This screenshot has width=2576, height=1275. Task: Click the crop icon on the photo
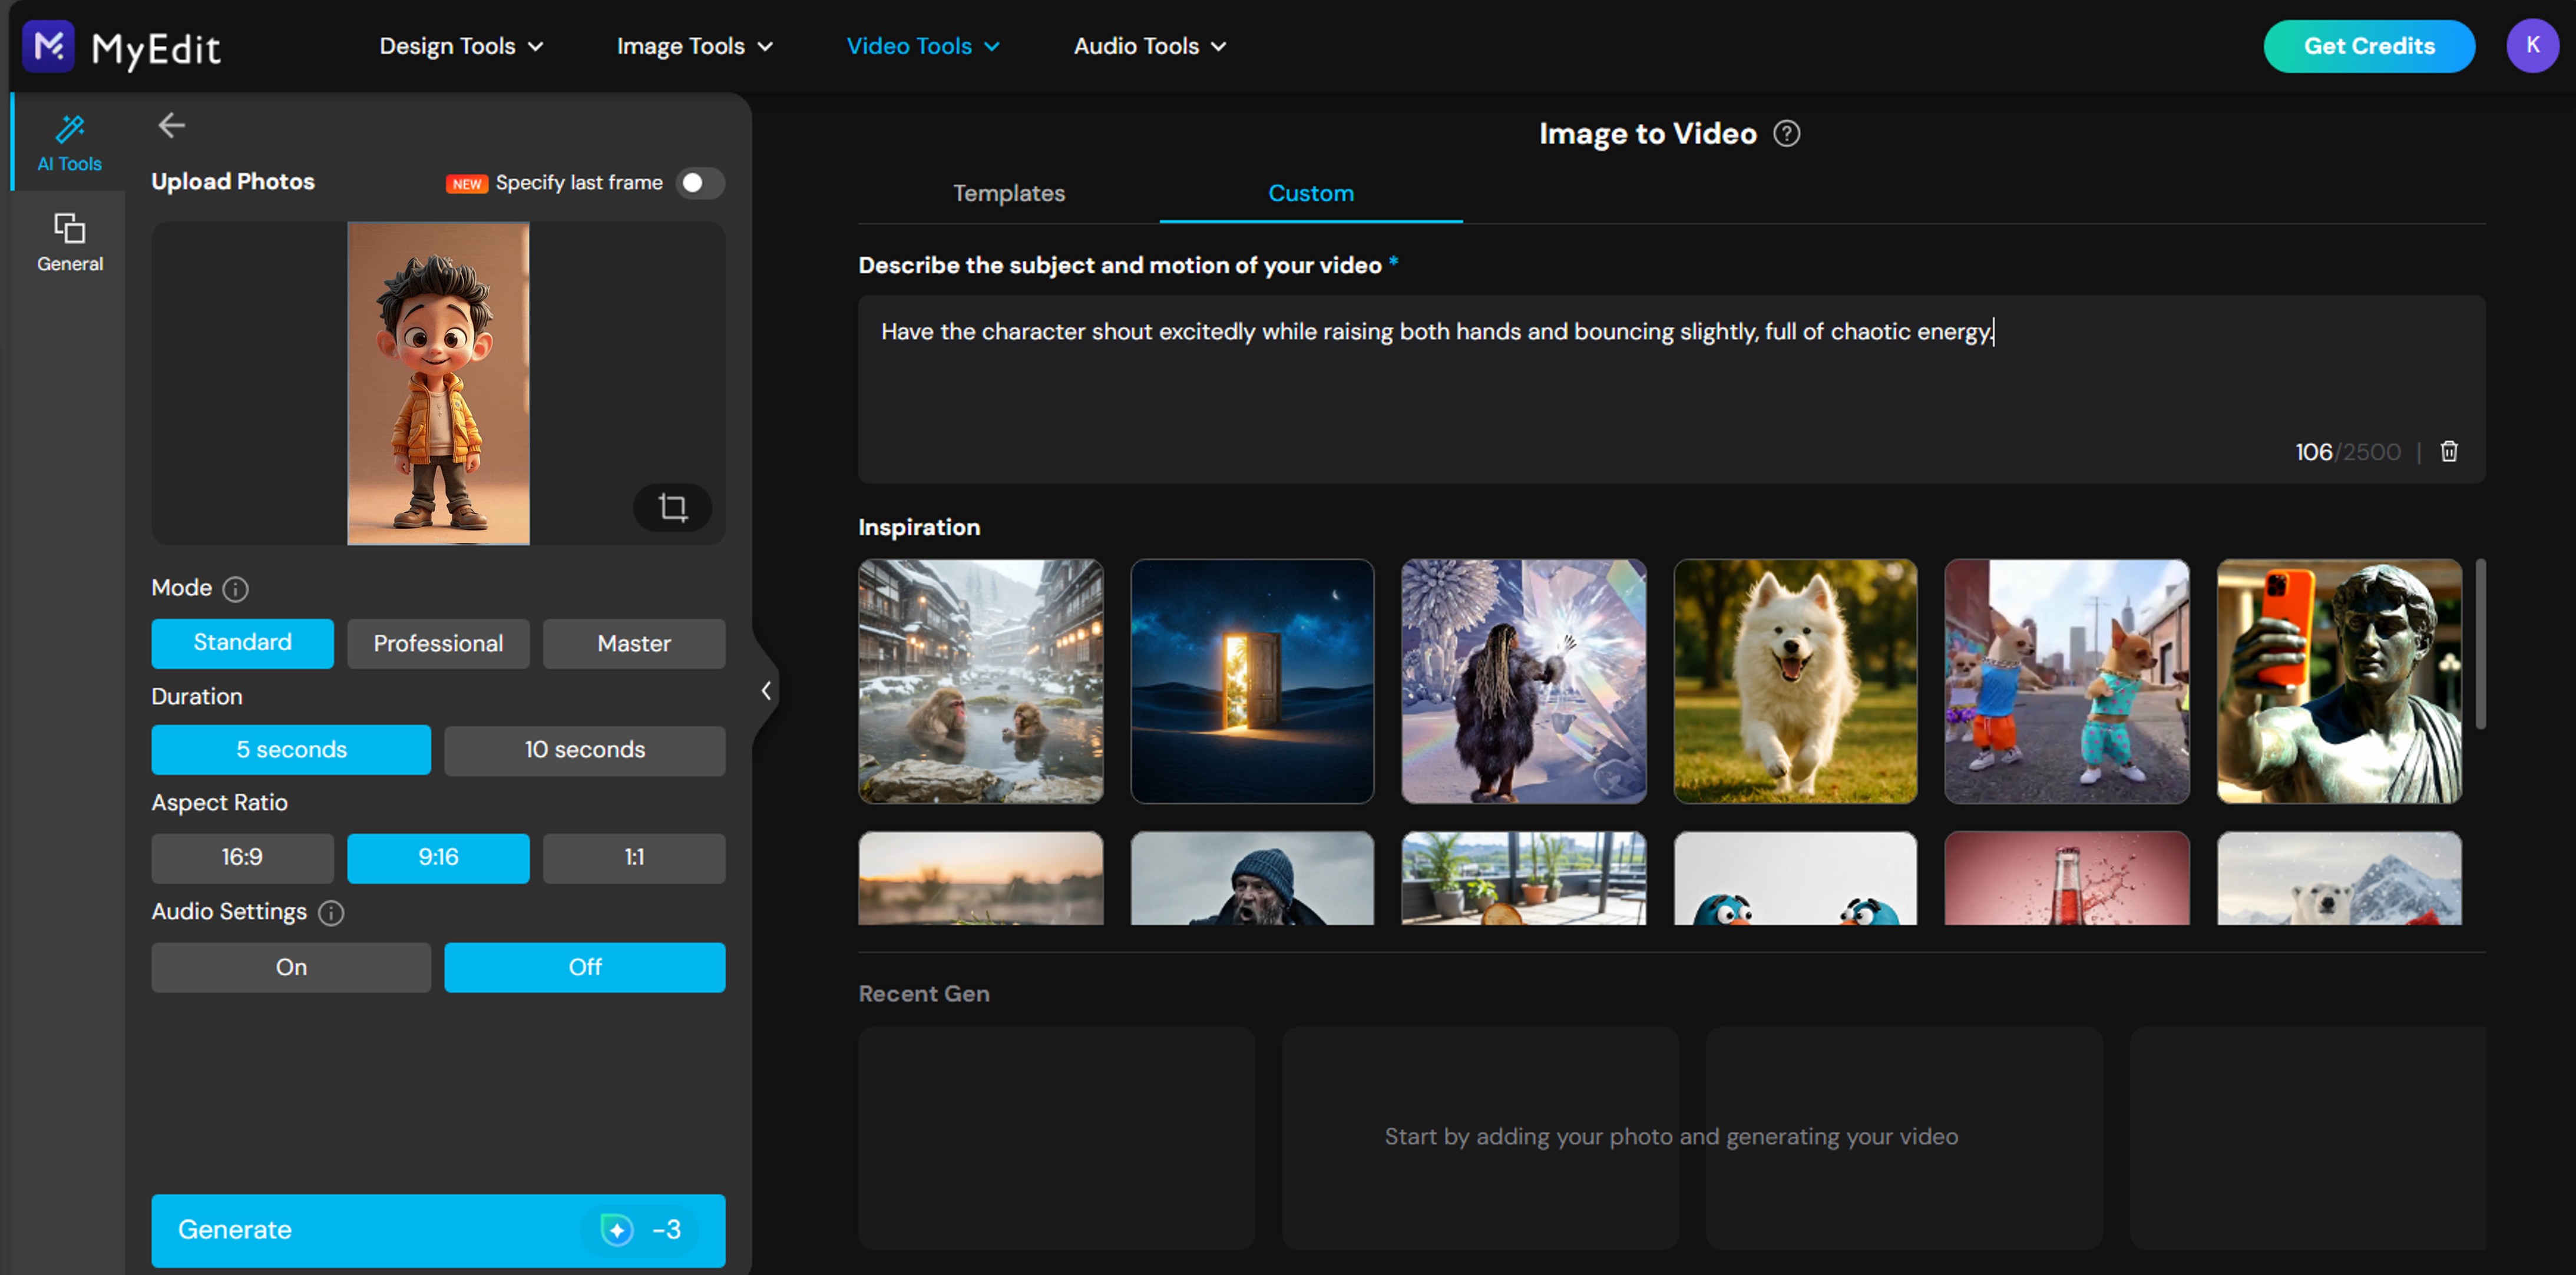[x=673, y=507]
